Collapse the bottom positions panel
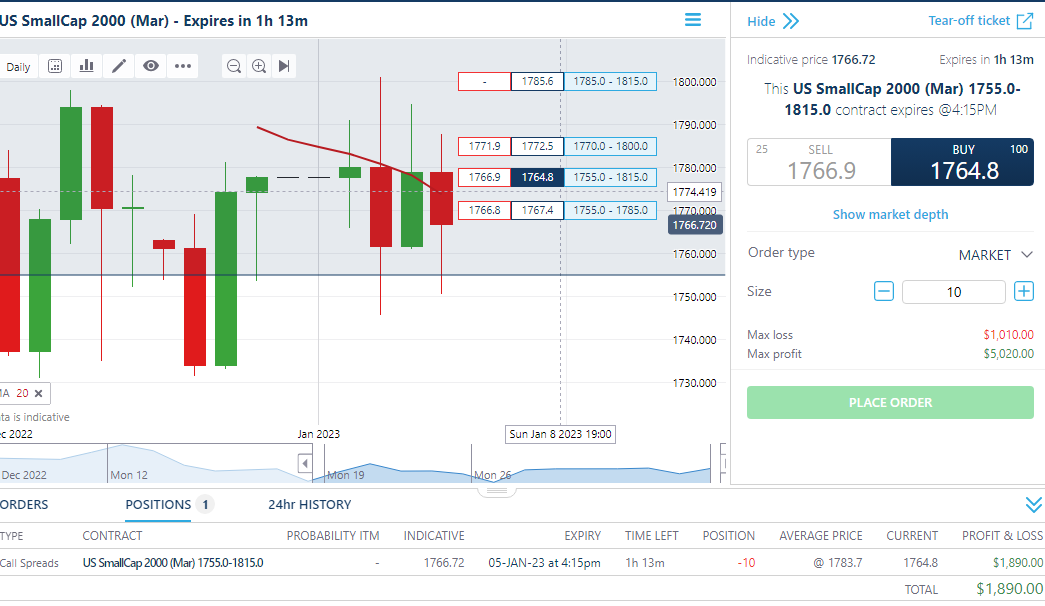 pos(1034,505)
